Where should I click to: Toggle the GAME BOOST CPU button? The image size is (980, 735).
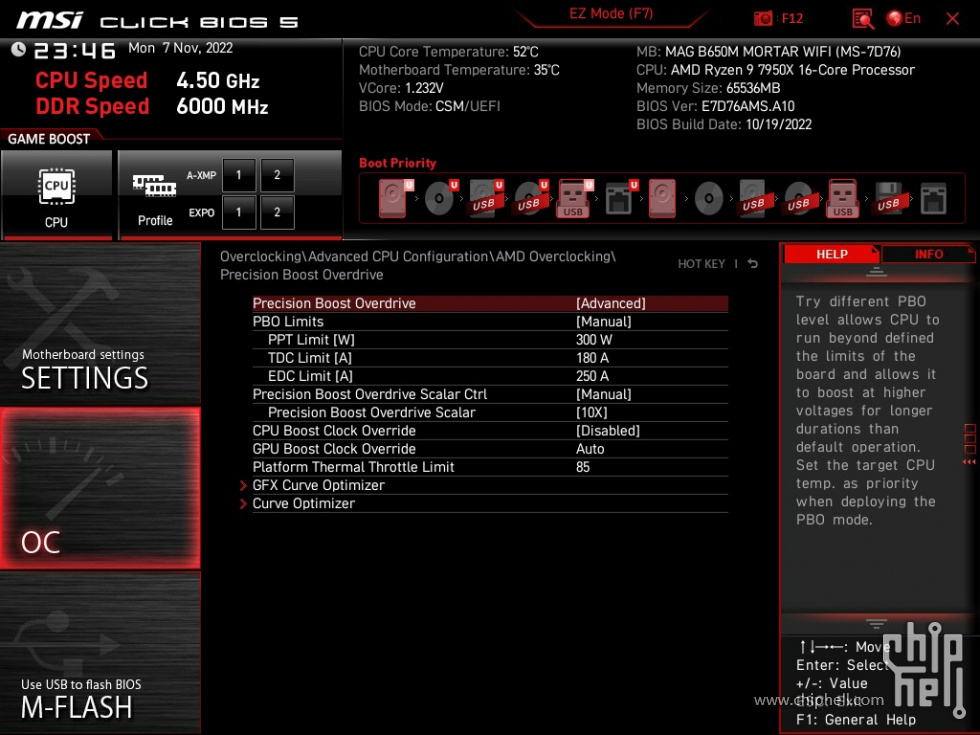(56, 194)
